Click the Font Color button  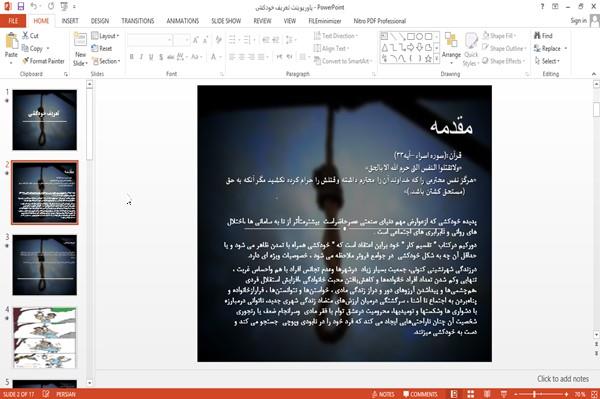[x=214, y=57]
